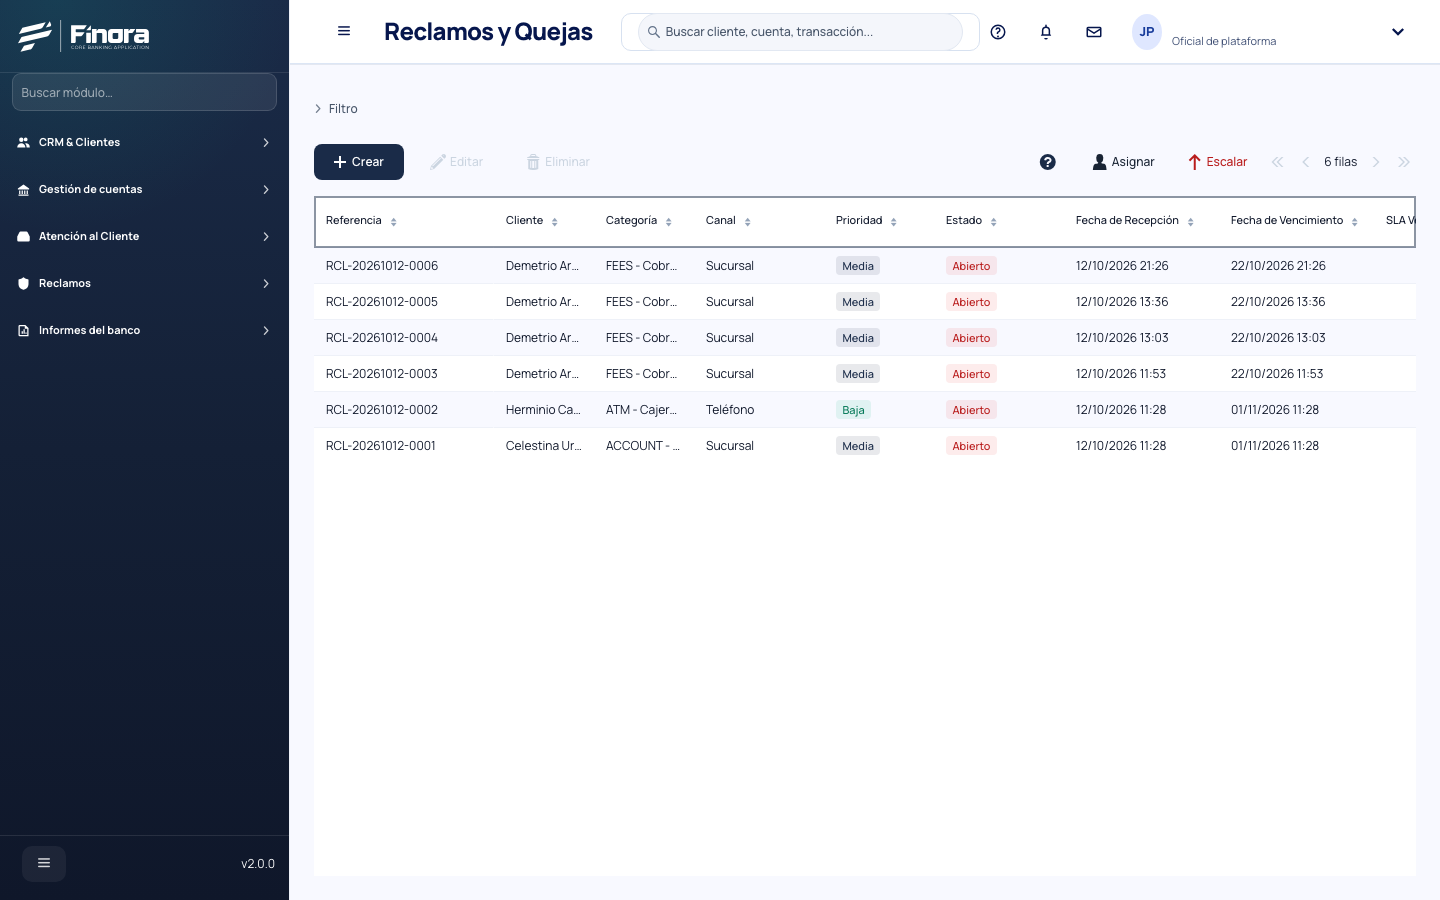Click the black question mark help icon
This screenshot has height=900, width=1440.
1048,162
